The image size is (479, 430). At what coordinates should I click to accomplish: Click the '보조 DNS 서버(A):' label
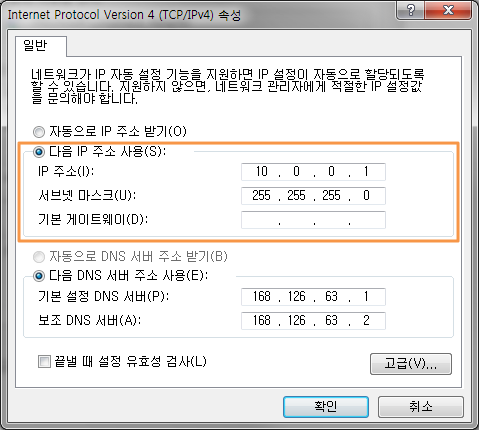(x=90, y=320)
